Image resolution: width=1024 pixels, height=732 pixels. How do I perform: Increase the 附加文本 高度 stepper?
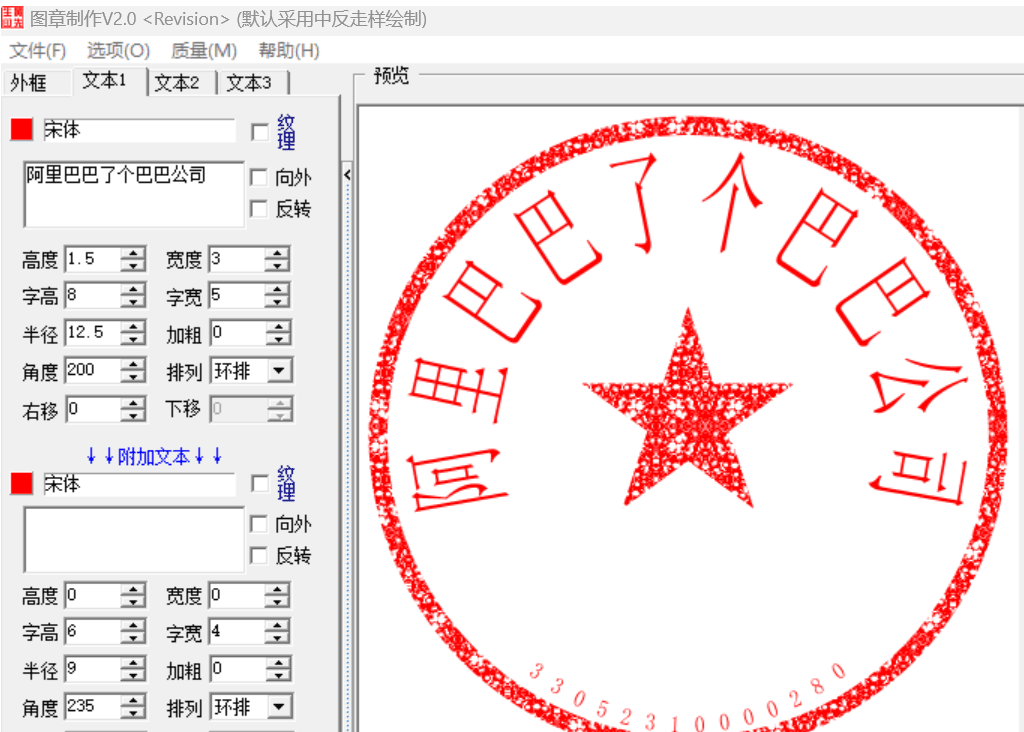point(133,590)
